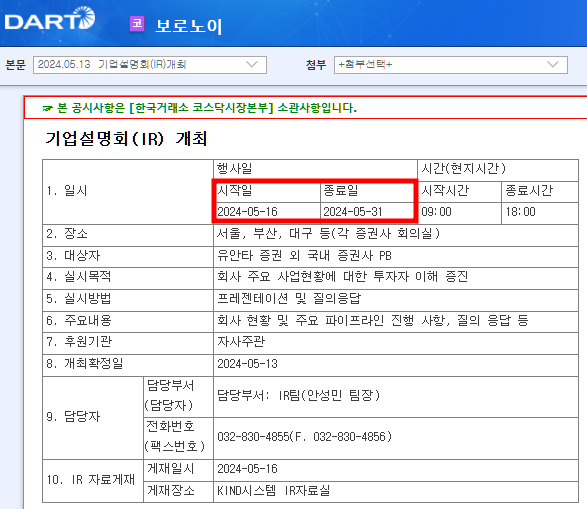
Task: Click the 종료일 header cell
Action: pos(368,191)
